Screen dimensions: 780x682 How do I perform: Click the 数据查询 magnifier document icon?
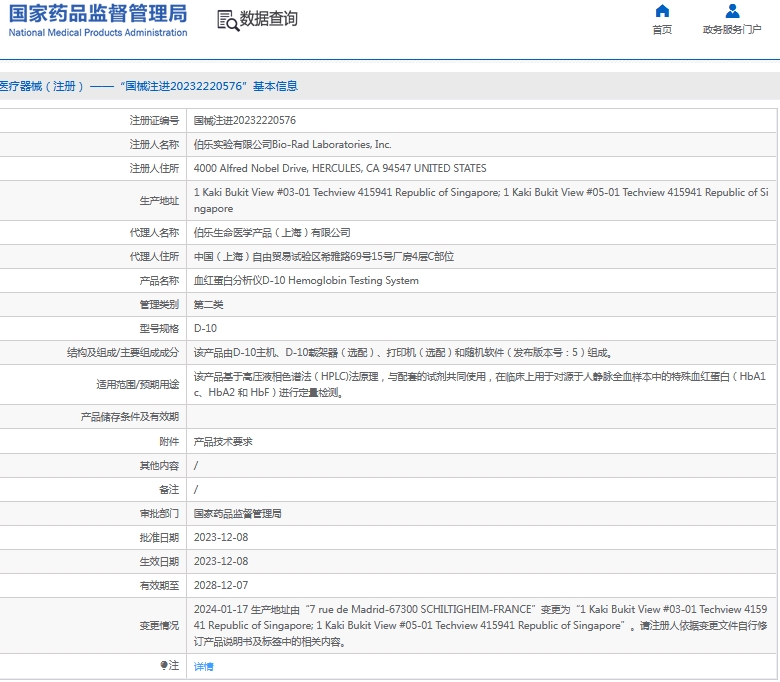(x=228, y=21)
